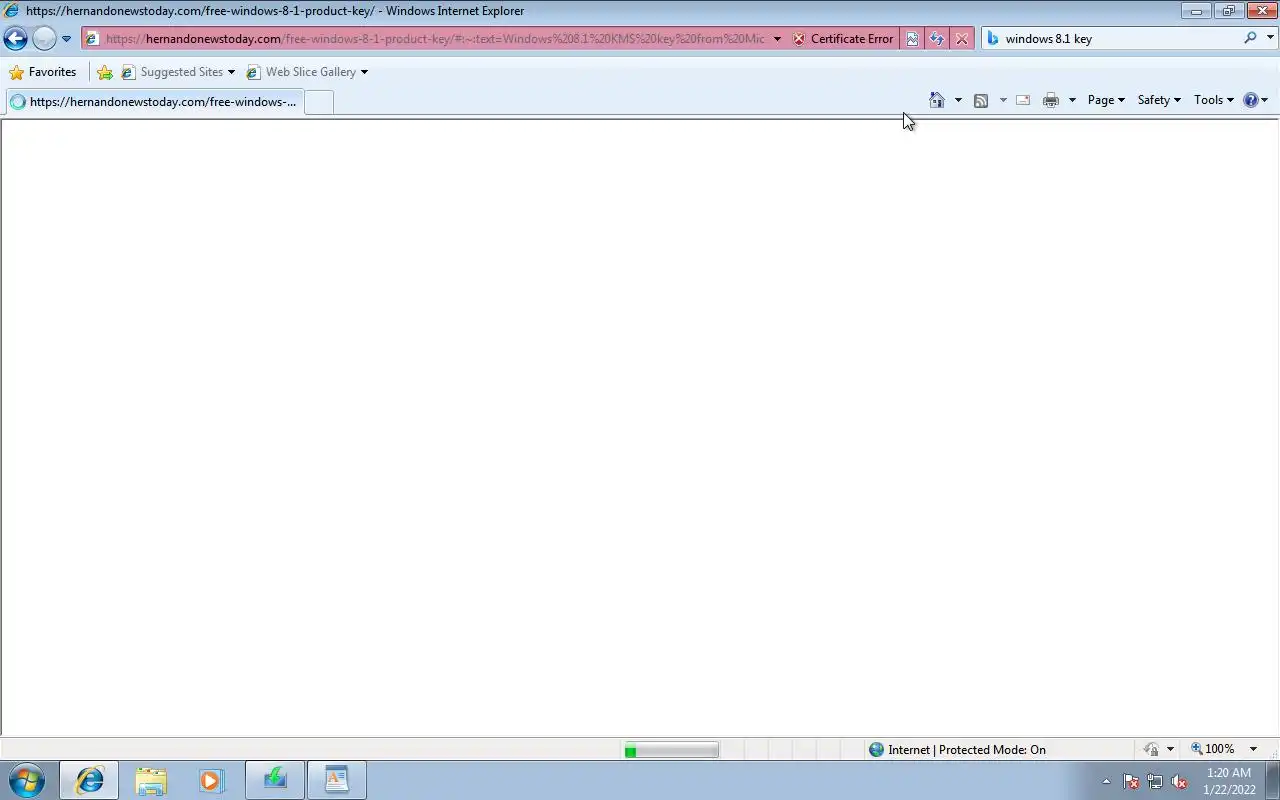1280x800 pixels.
Task: Select the hernandonewstoday.com tab
Action: (x=154, y=102)
